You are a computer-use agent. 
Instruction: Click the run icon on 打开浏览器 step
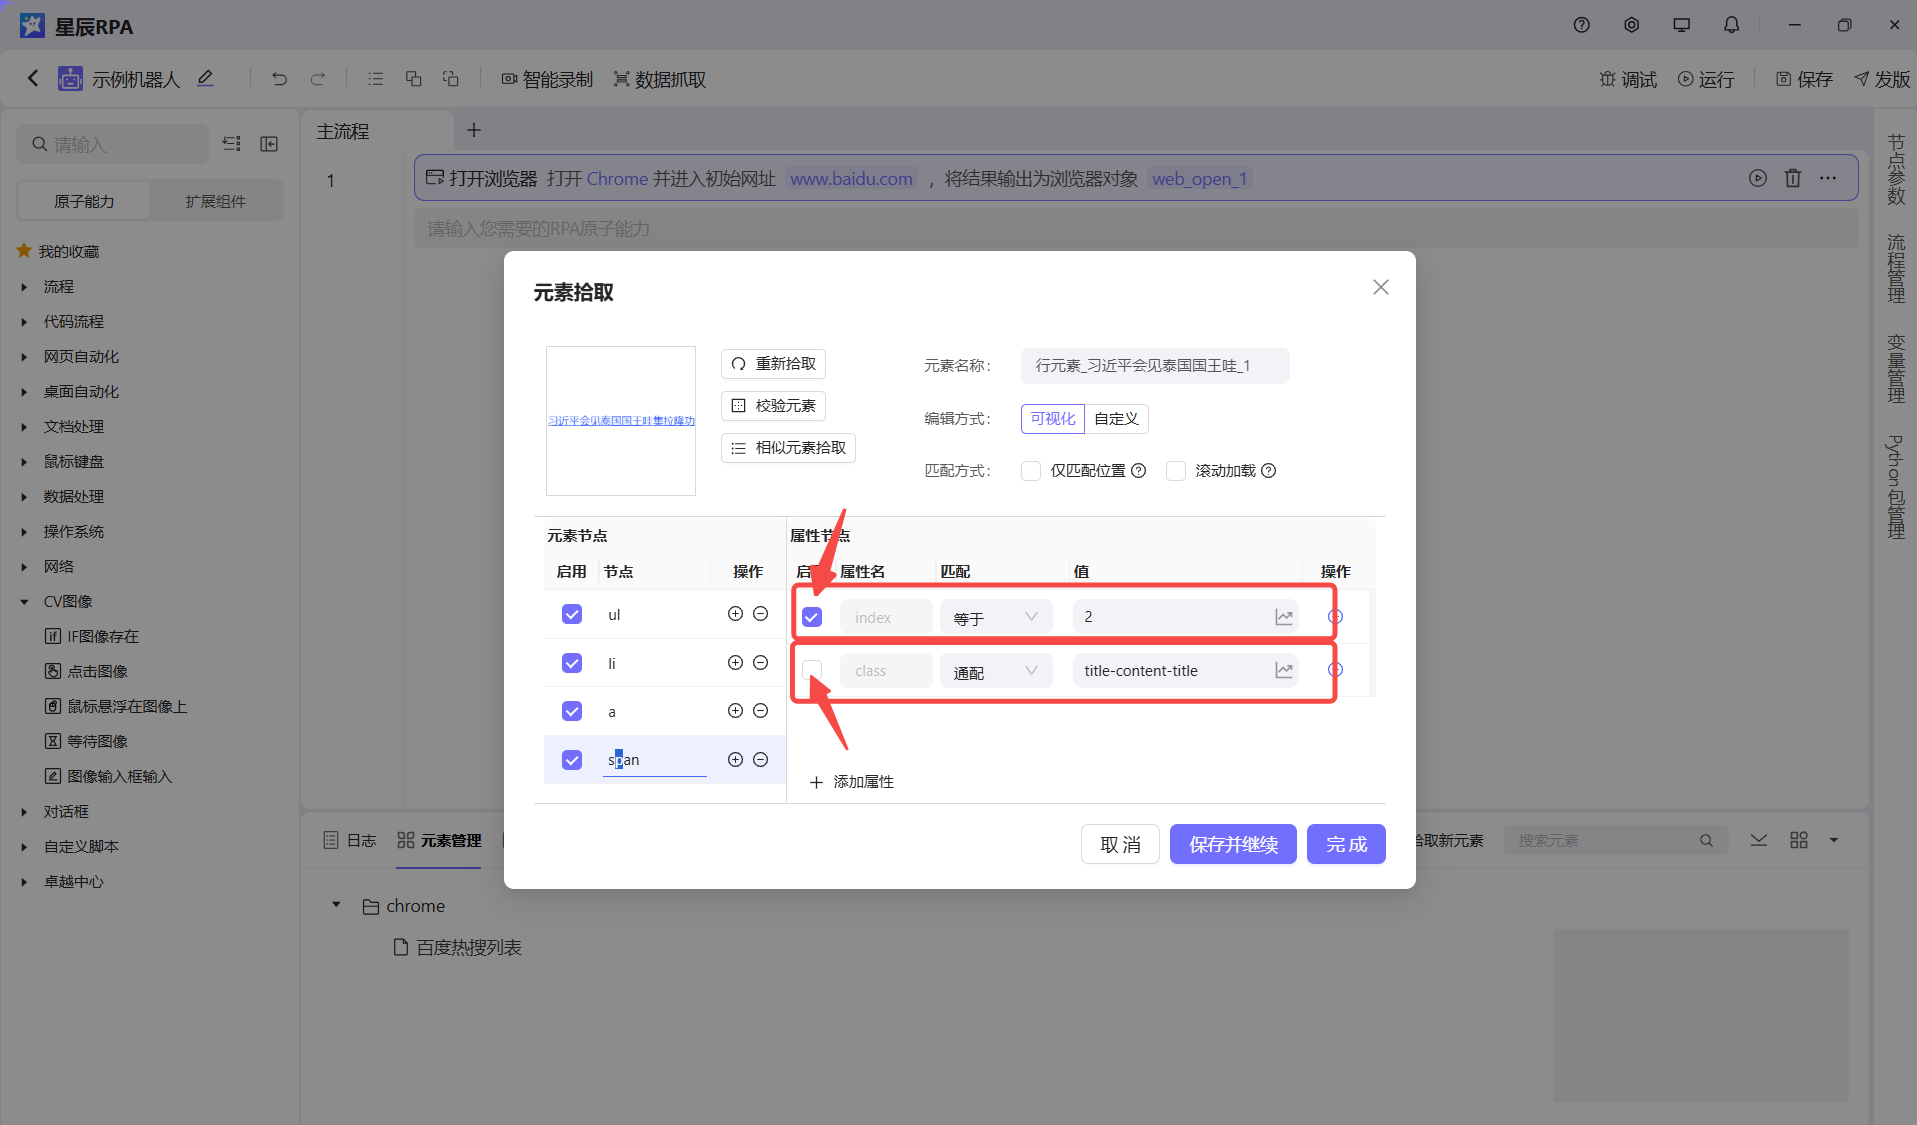point(1757,178)
